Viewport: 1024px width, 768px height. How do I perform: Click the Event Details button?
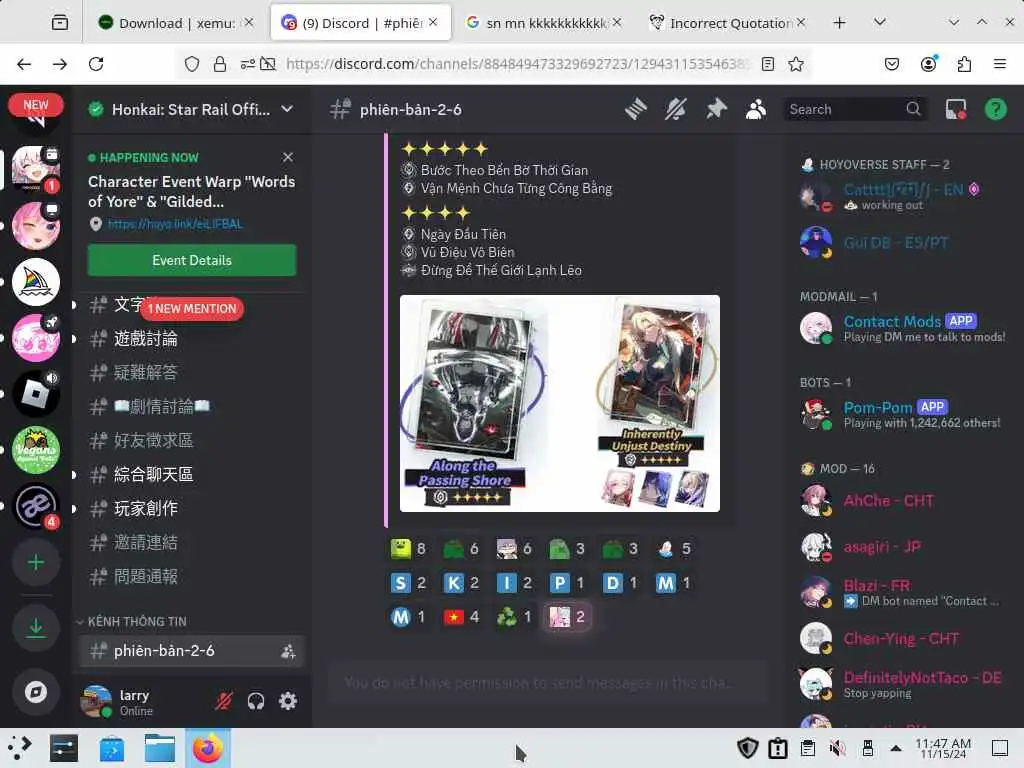pos(192,260)
